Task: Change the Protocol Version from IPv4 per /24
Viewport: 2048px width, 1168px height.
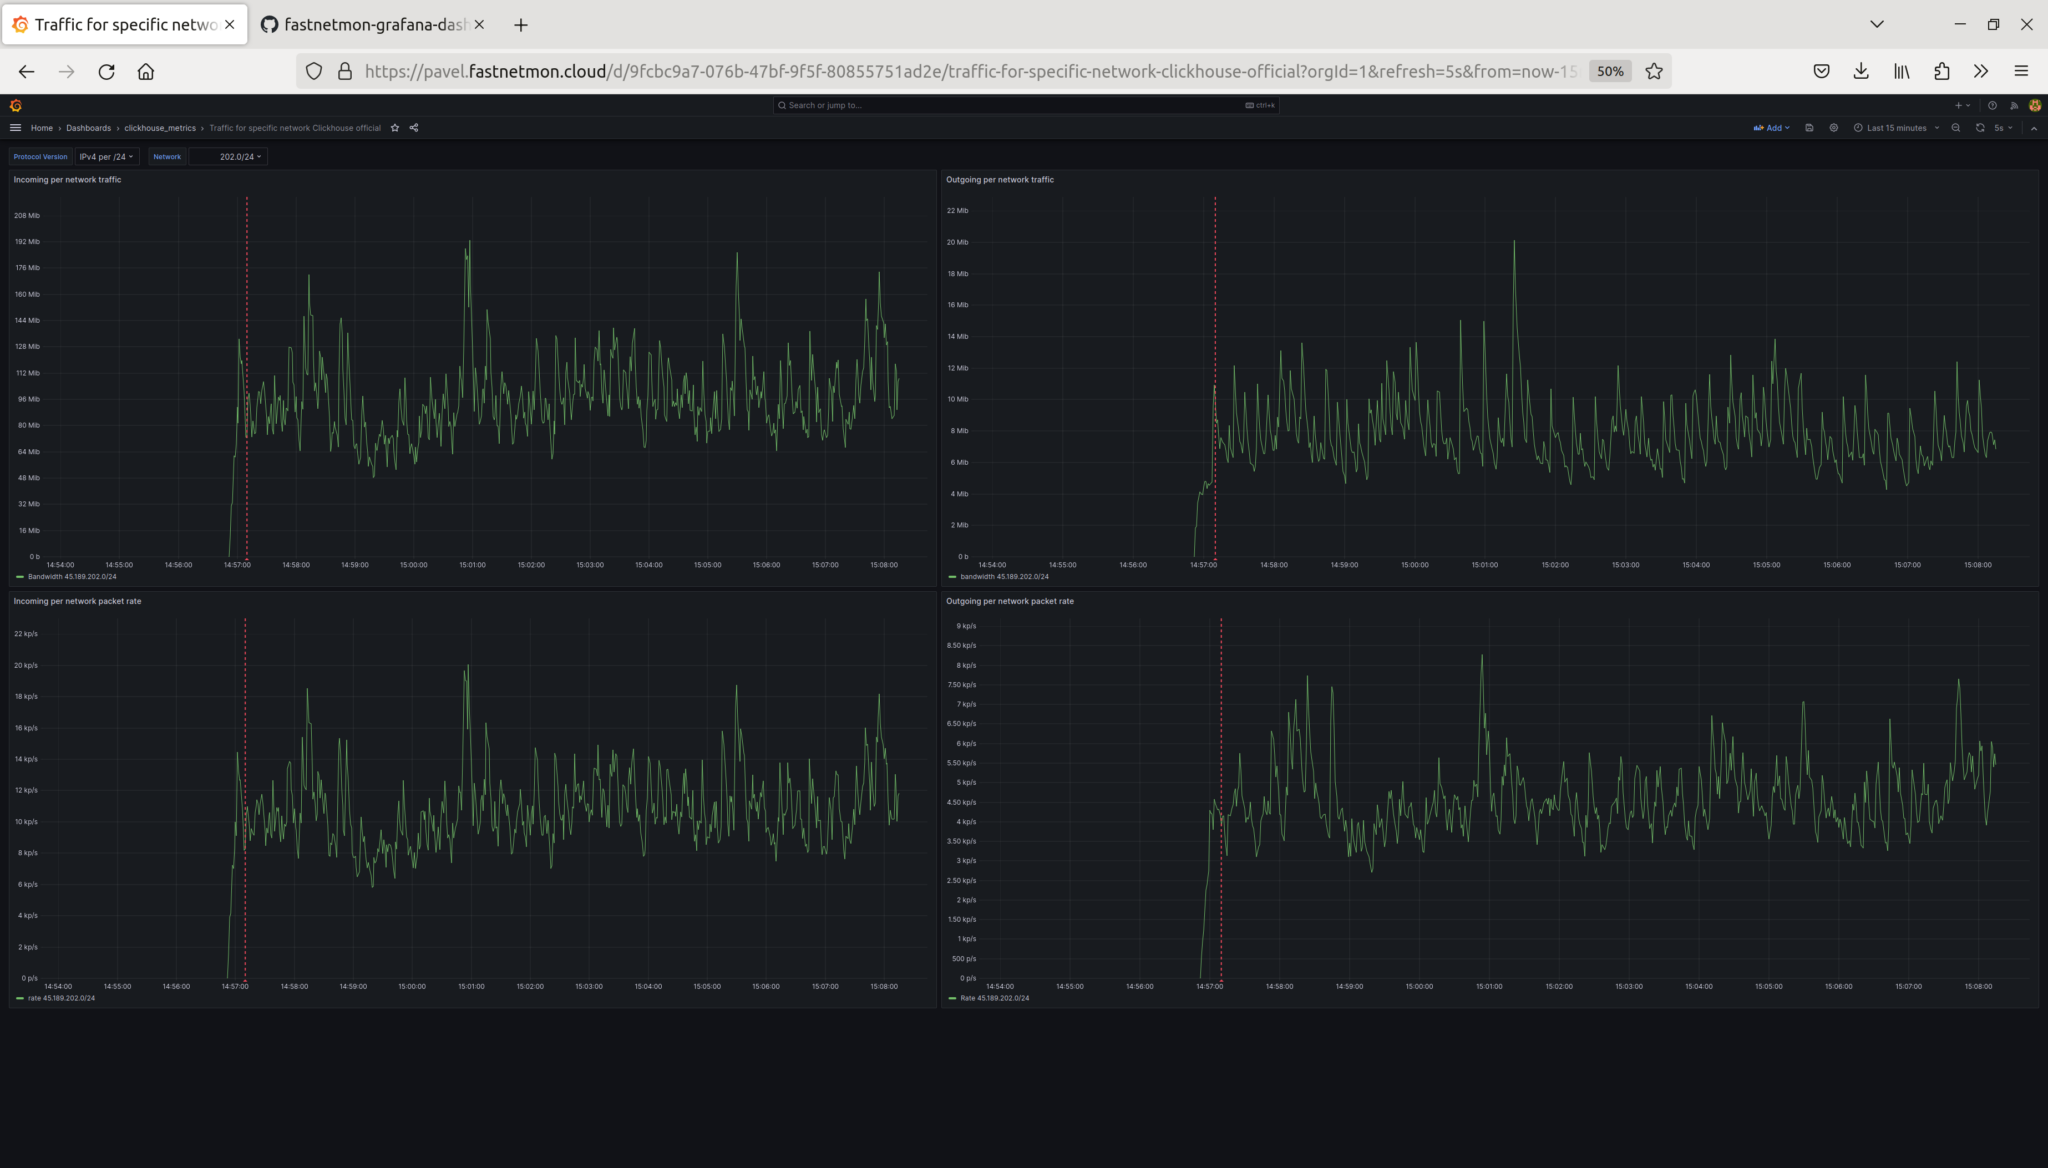Action: click(105, 156)
